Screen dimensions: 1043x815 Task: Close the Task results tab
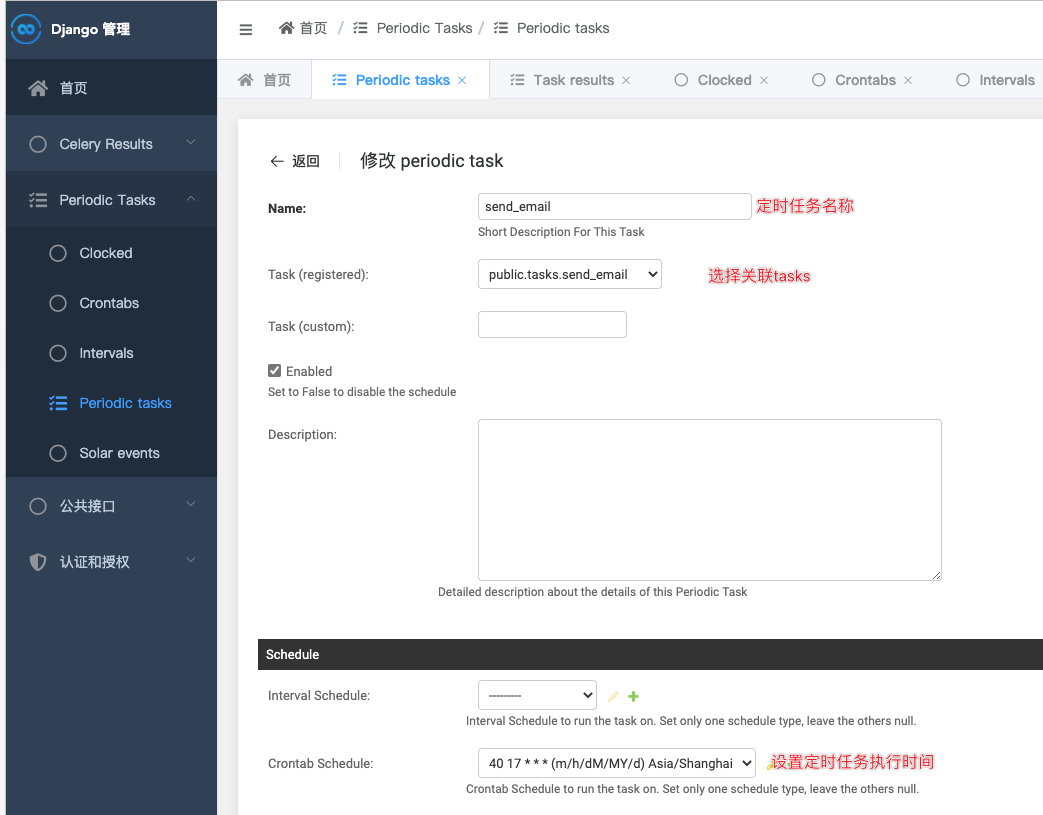[626, 81]
